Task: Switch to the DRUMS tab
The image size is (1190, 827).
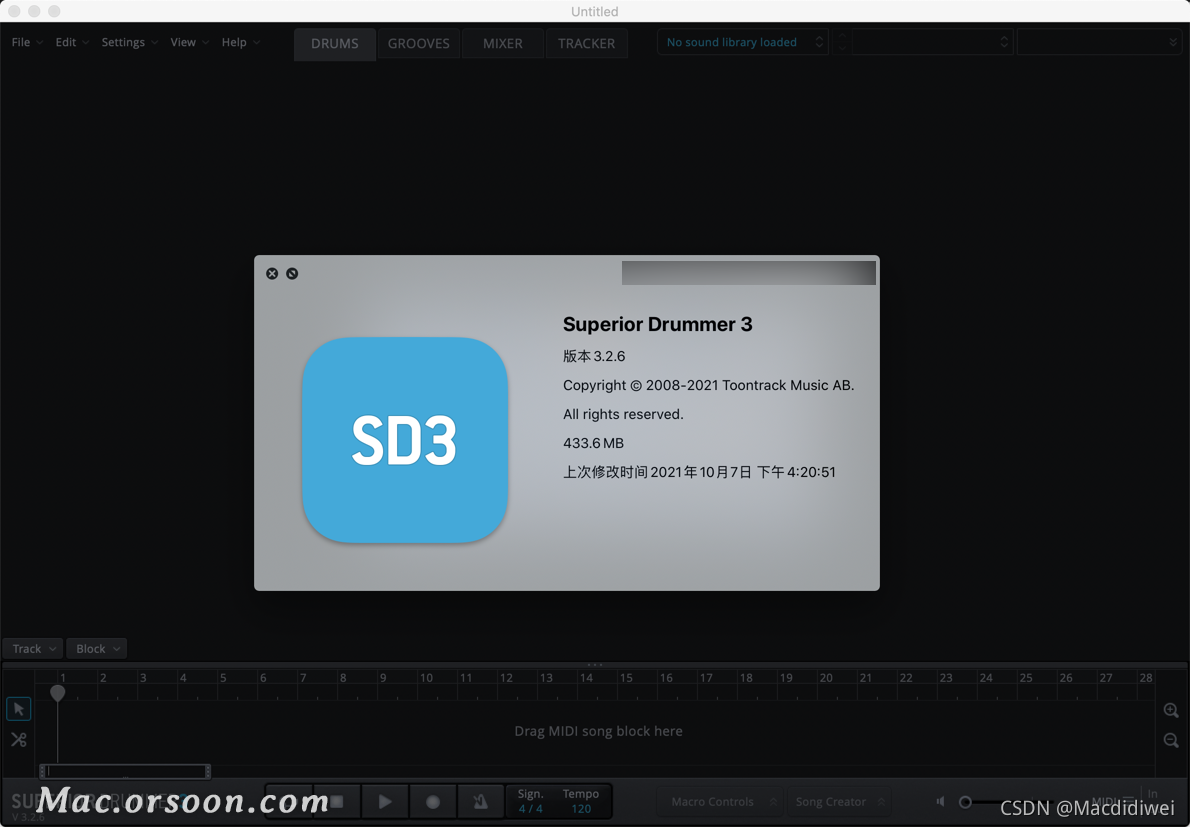Action: pos(335,43)
